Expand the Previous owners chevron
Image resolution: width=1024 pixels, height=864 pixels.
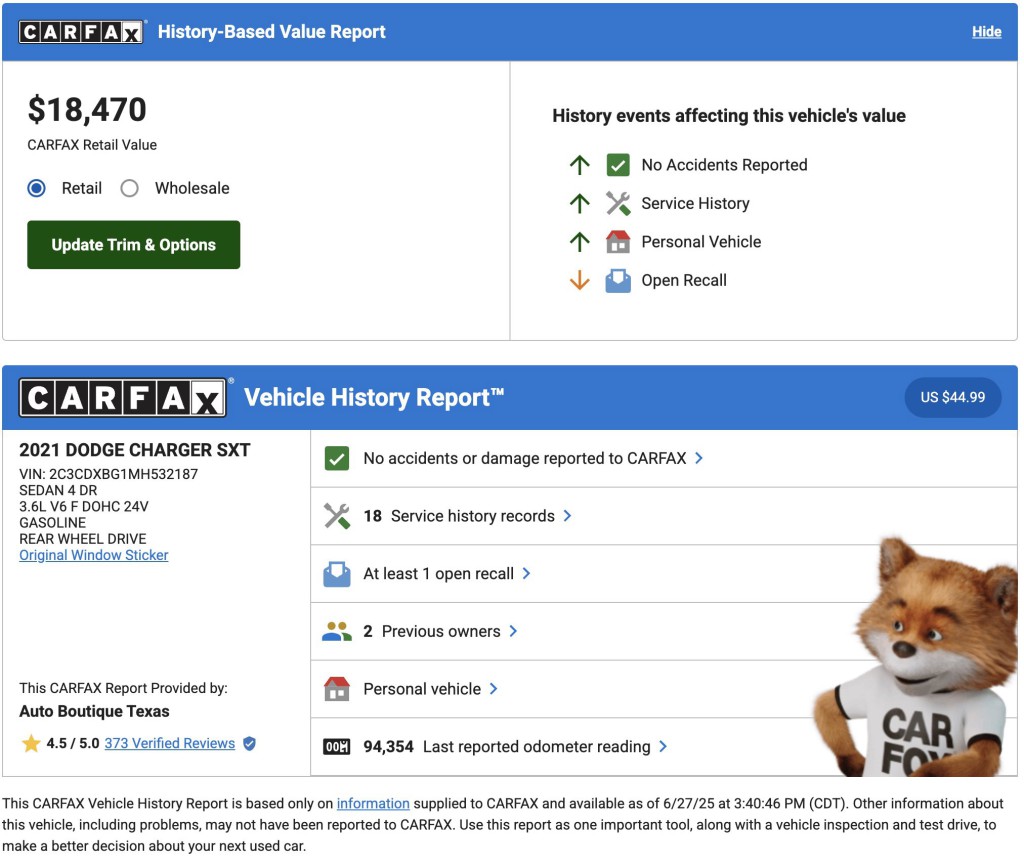coord(513,631)
